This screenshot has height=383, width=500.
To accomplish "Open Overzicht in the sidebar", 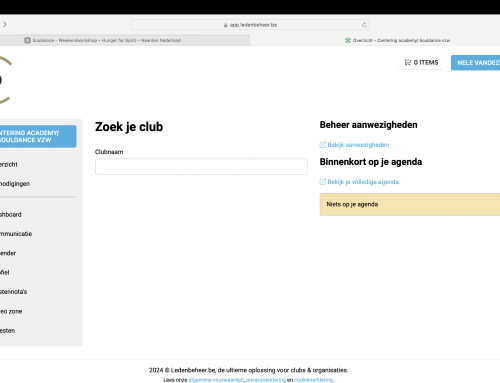I will coord(9,164).
